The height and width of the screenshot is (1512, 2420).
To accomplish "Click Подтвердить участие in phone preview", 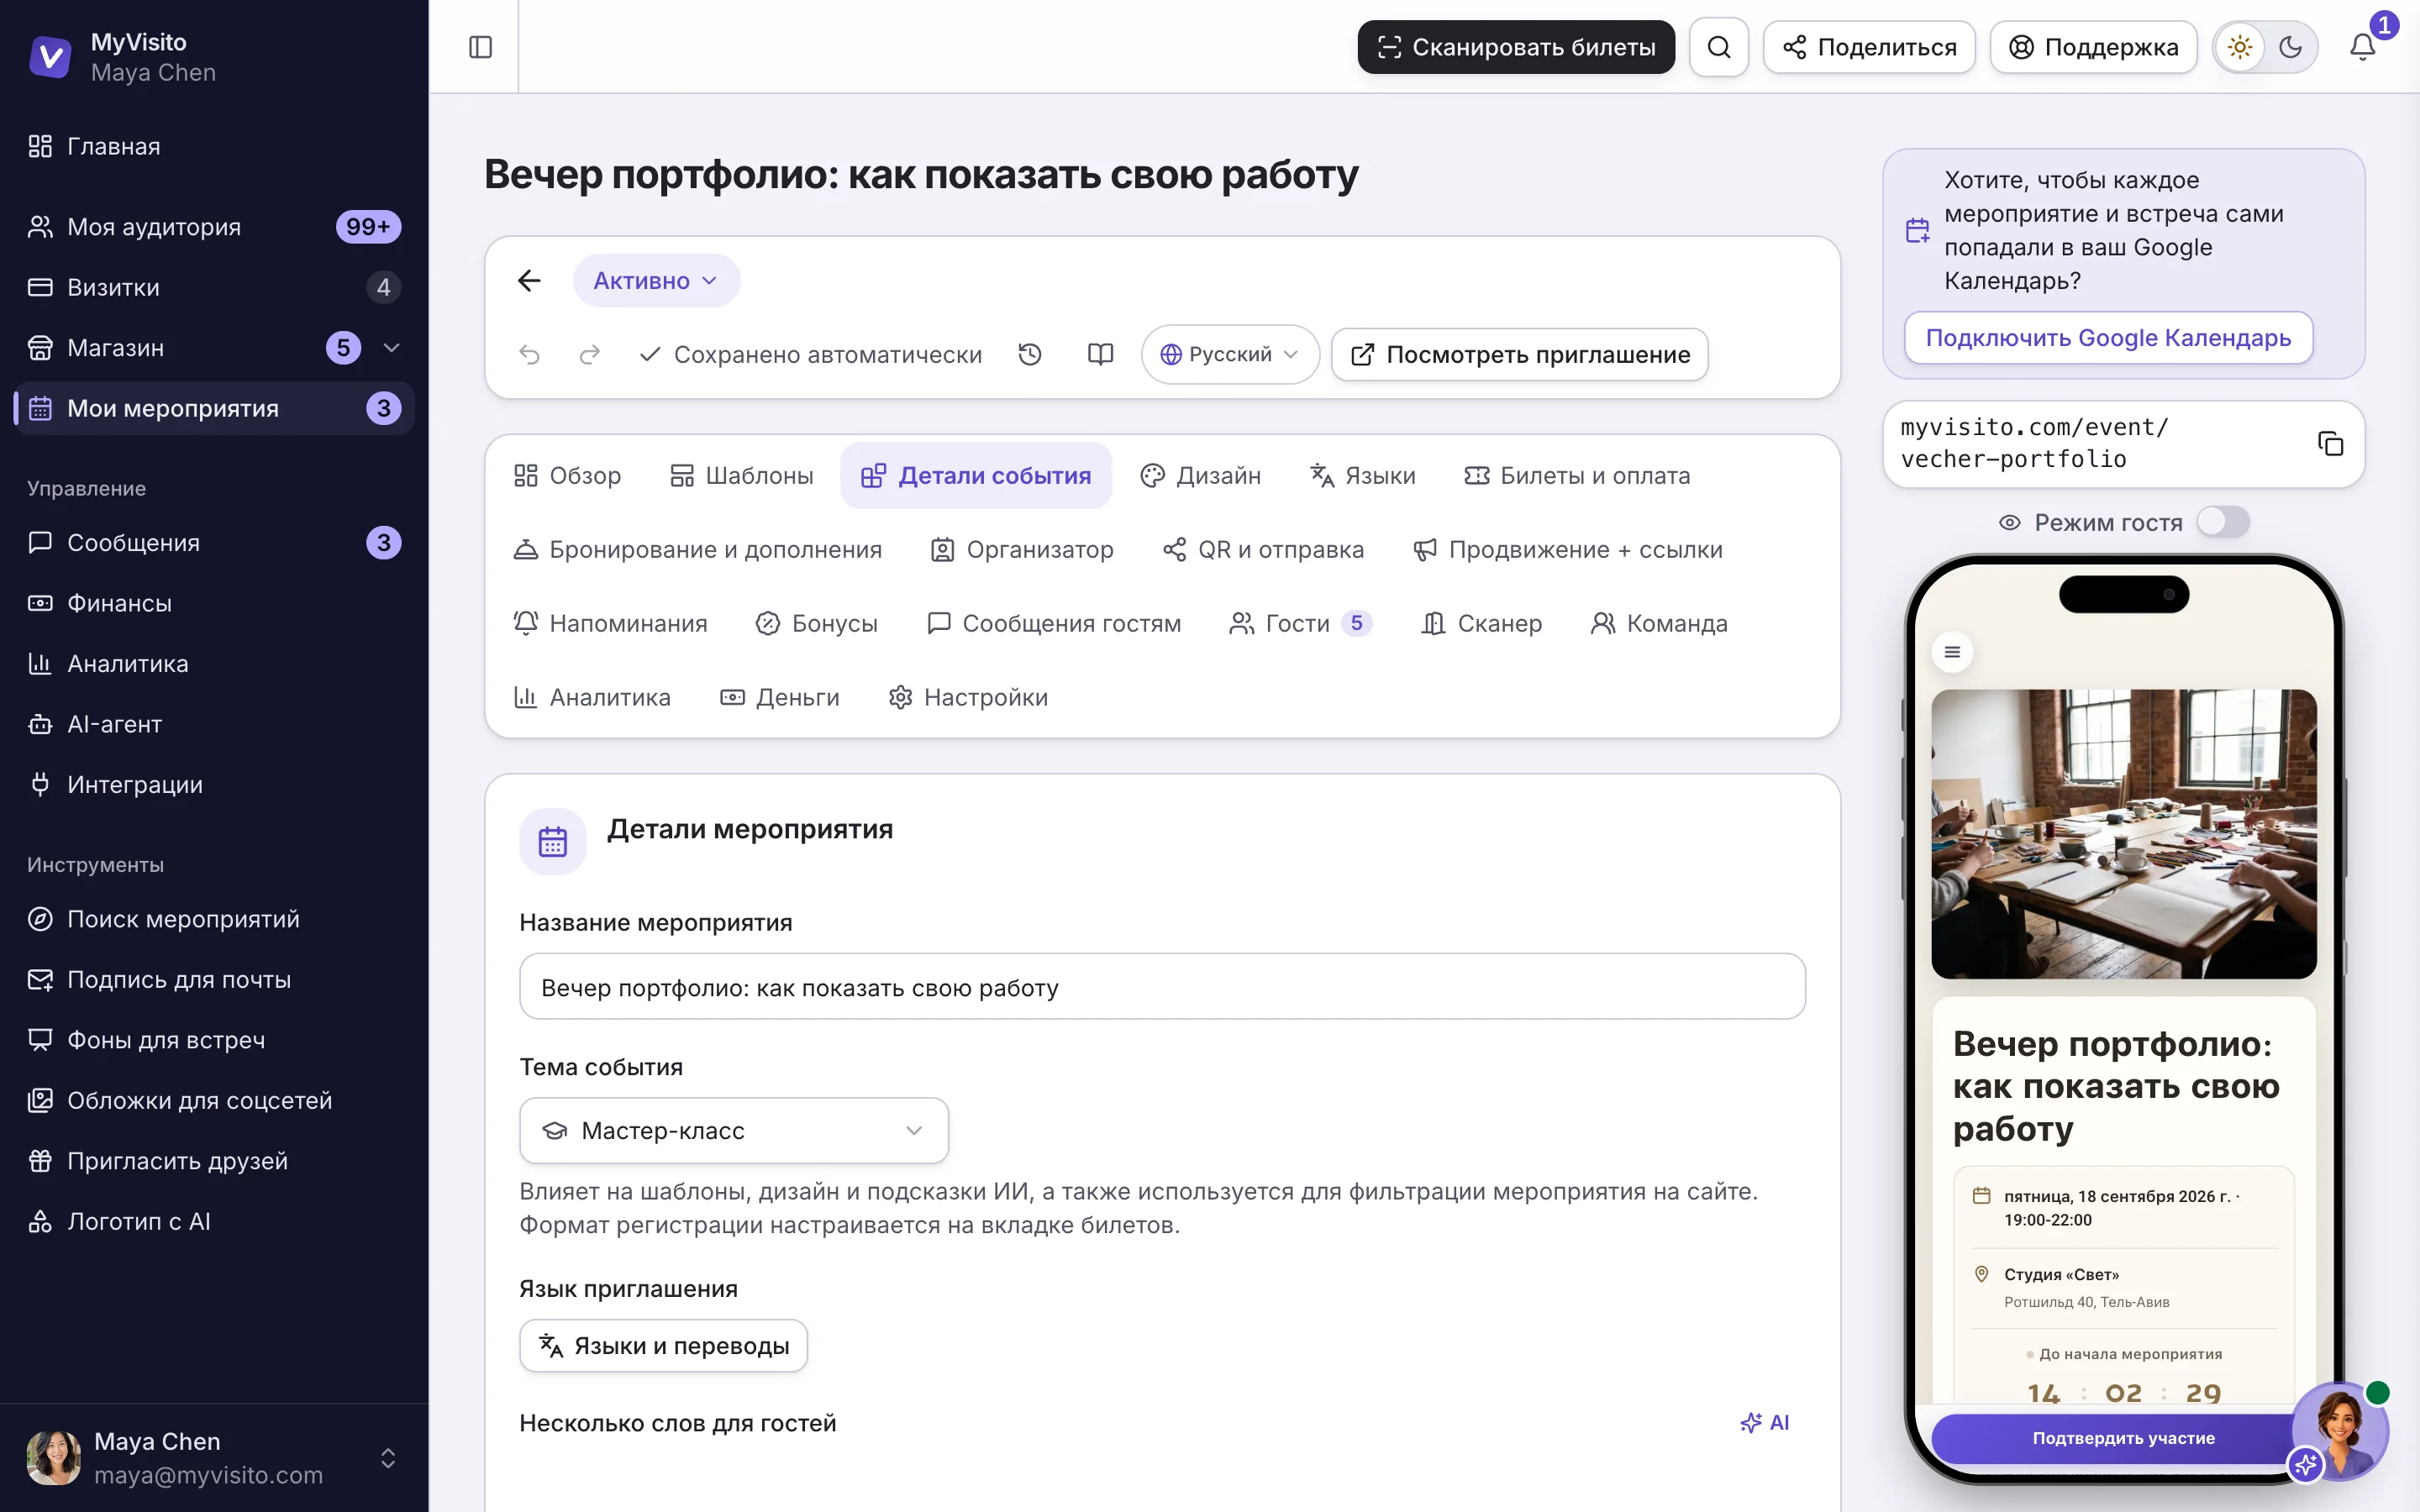I will point(2123,1438).
